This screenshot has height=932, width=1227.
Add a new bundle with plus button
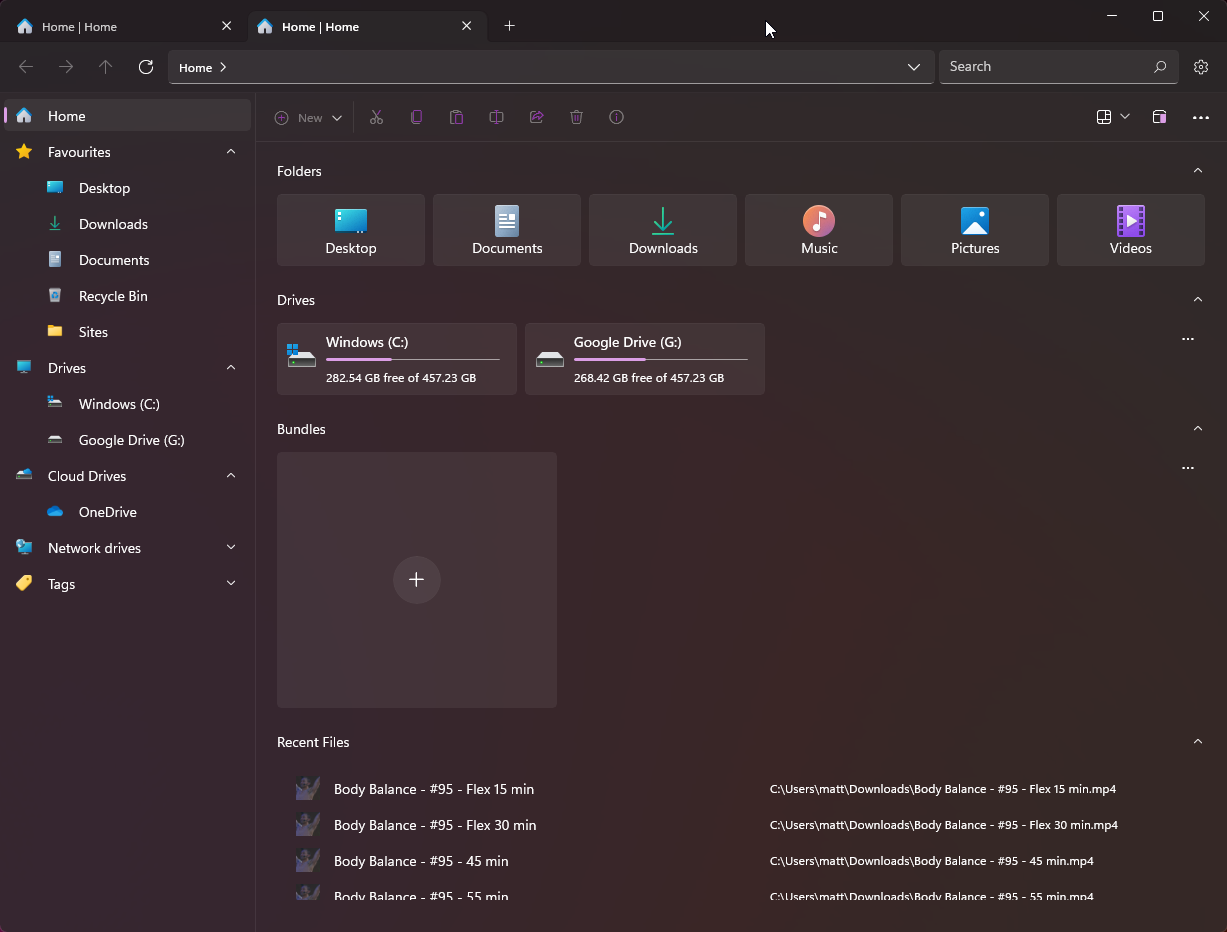coord(417,580)
